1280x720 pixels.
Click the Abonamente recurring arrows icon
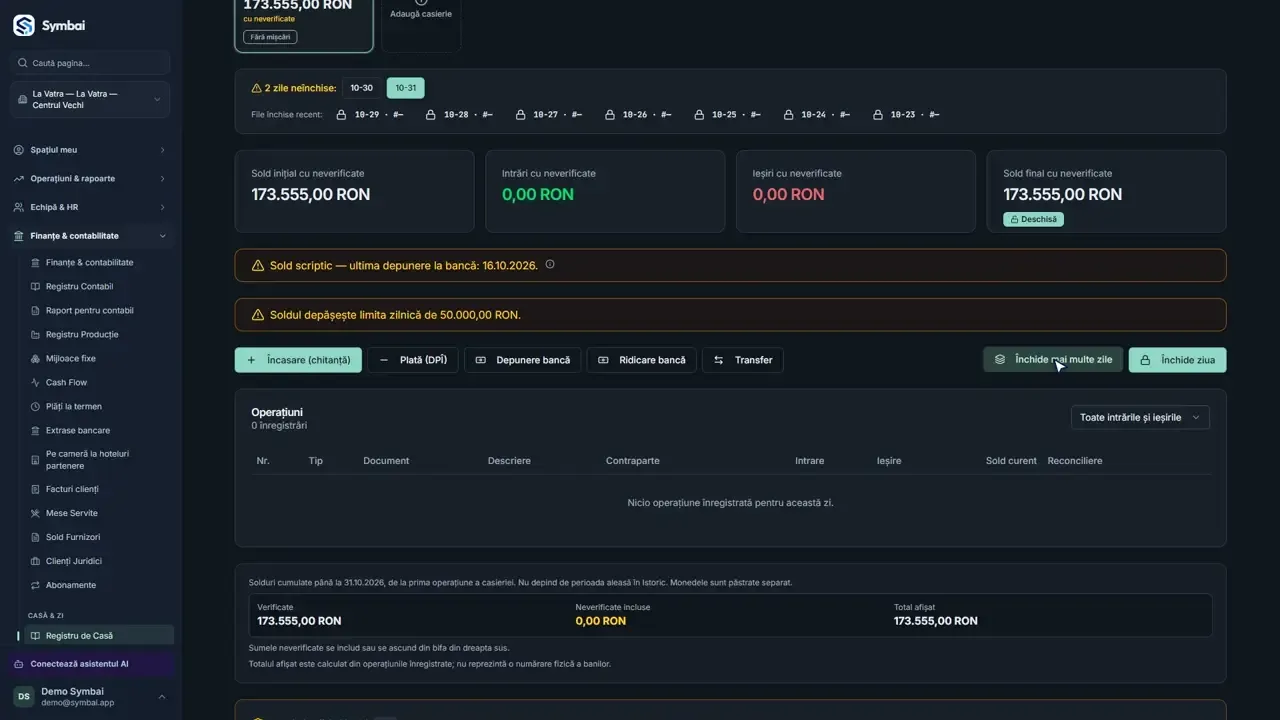(x=36, y=585)
